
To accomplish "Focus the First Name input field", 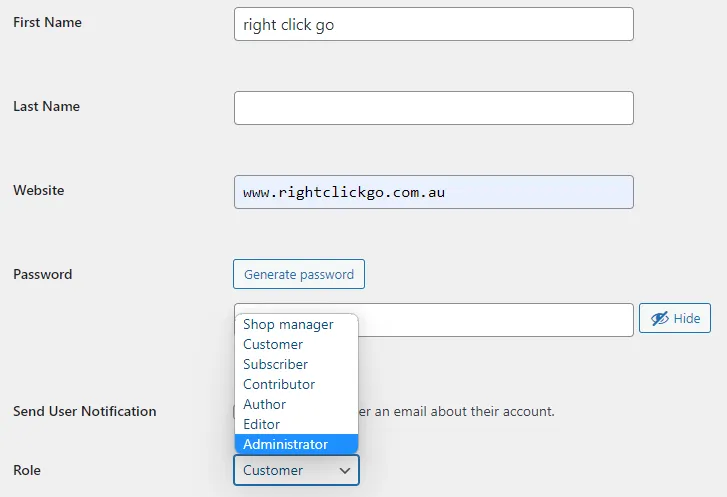I will click(433, 25).
